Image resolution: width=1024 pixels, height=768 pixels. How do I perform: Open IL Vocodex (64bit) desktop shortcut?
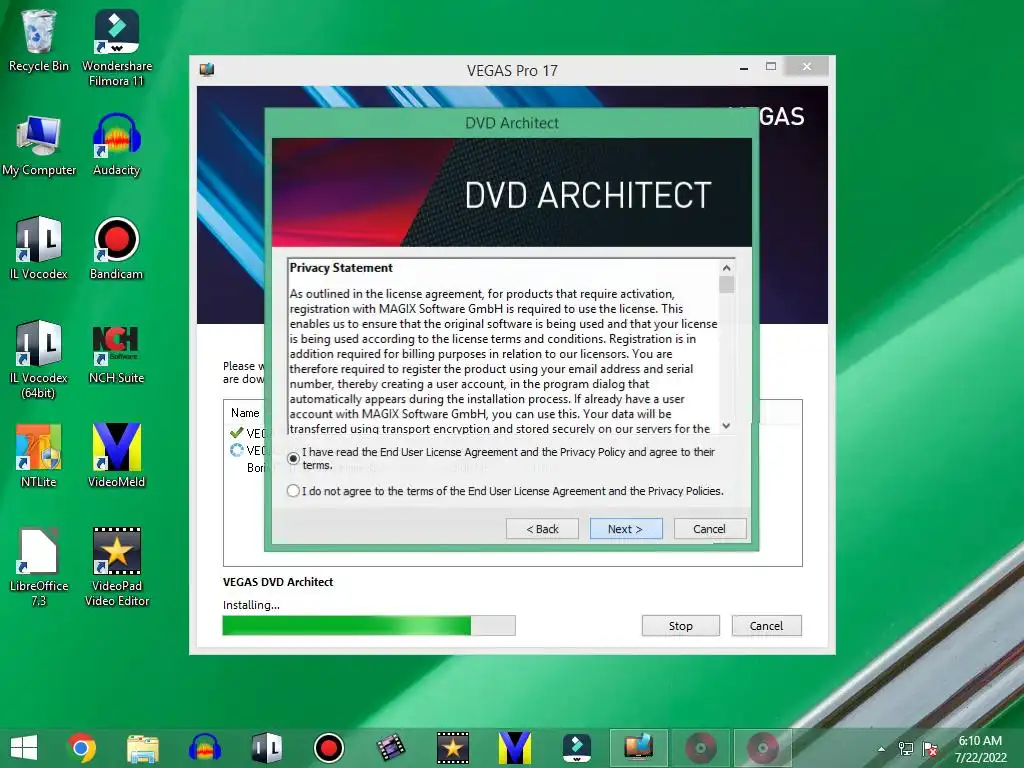click(x=39, y=359)
